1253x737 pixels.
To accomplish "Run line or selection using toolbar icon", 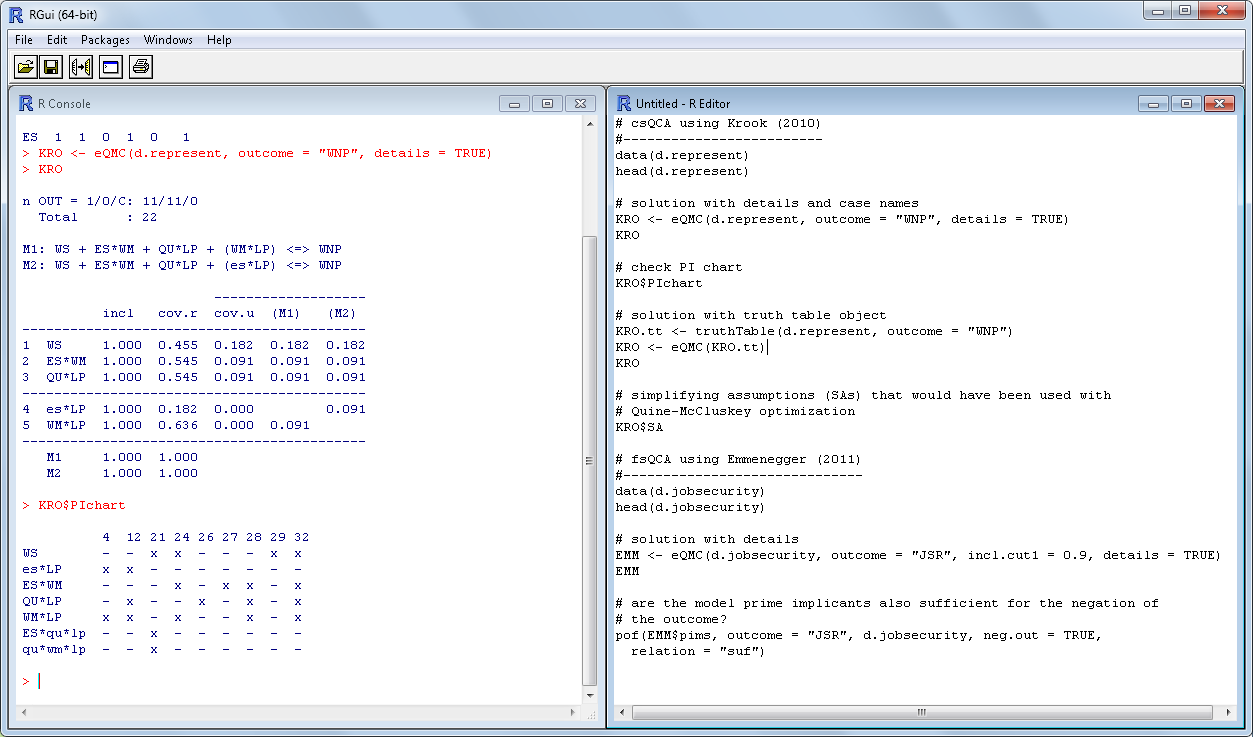I will (81, 67).
